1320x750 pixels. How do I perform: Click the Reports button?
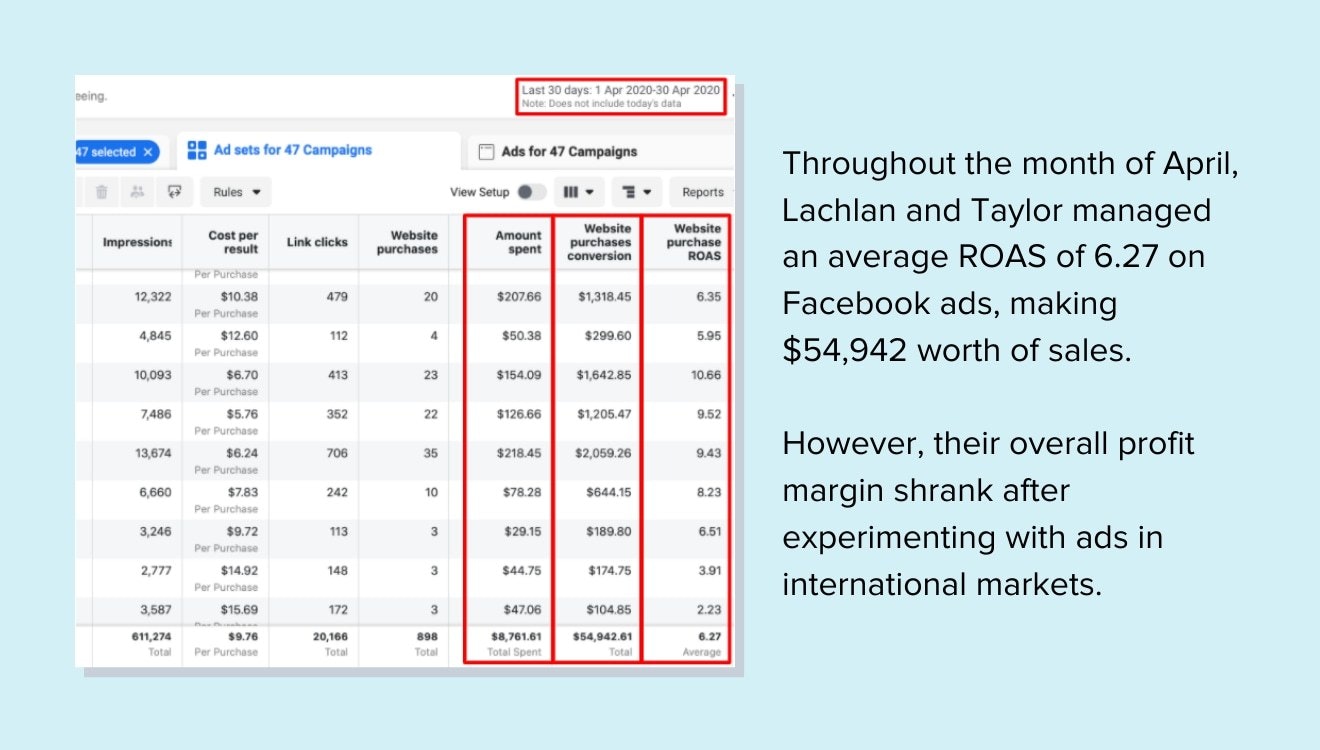tap(702, 192)
